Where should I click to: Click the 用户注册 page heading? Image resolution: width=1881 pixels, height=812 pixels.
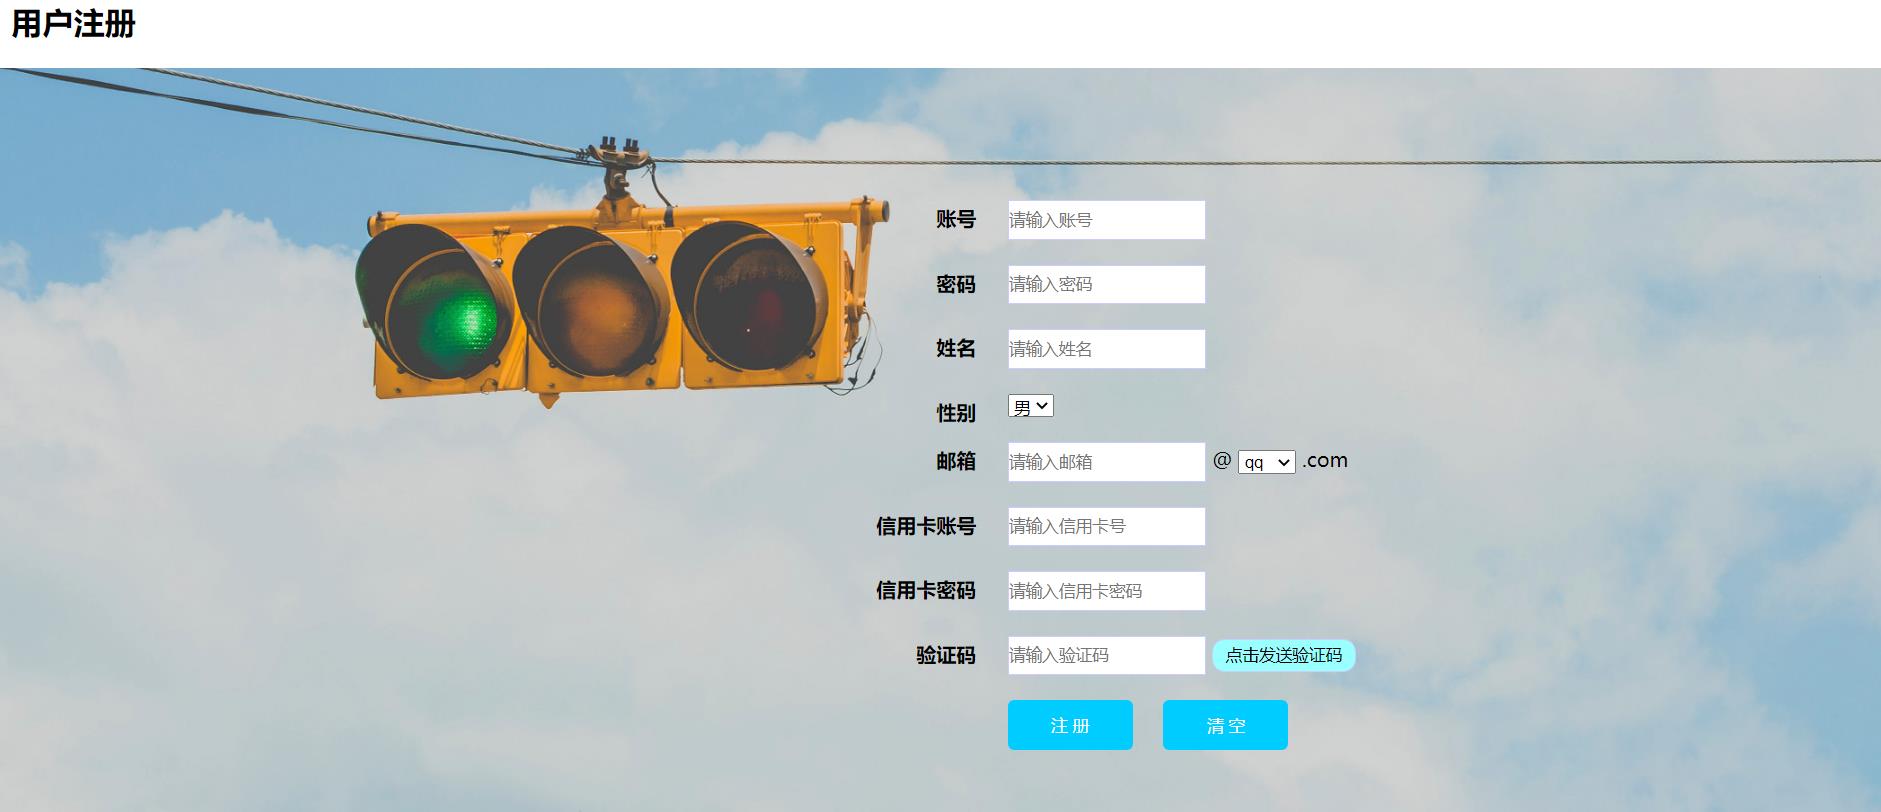(x=73, y=24)
